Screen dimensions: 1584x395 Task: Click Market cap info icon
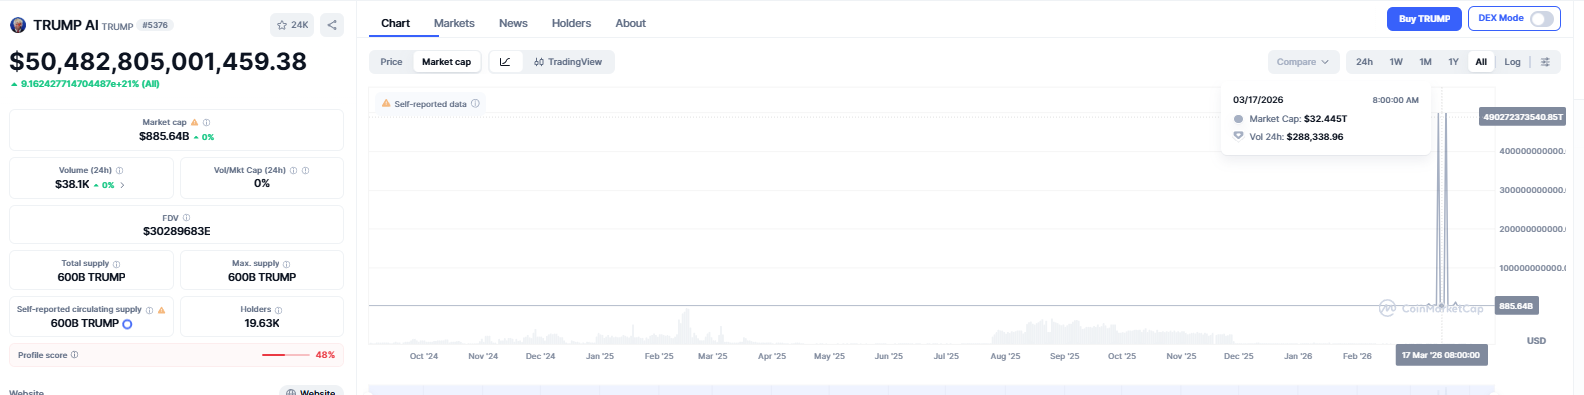pos(207,122)
